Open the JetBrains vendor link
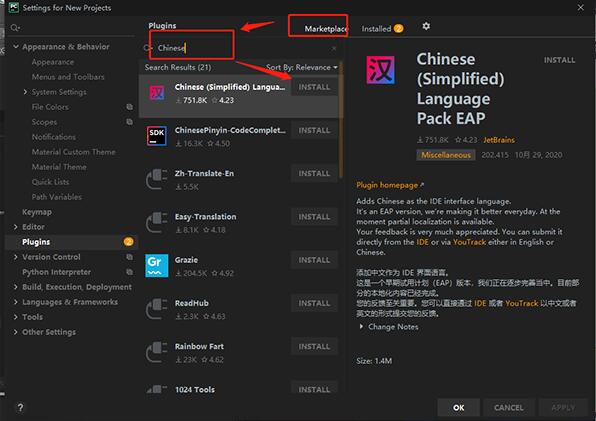596x421 pixels. click(499, 140)
